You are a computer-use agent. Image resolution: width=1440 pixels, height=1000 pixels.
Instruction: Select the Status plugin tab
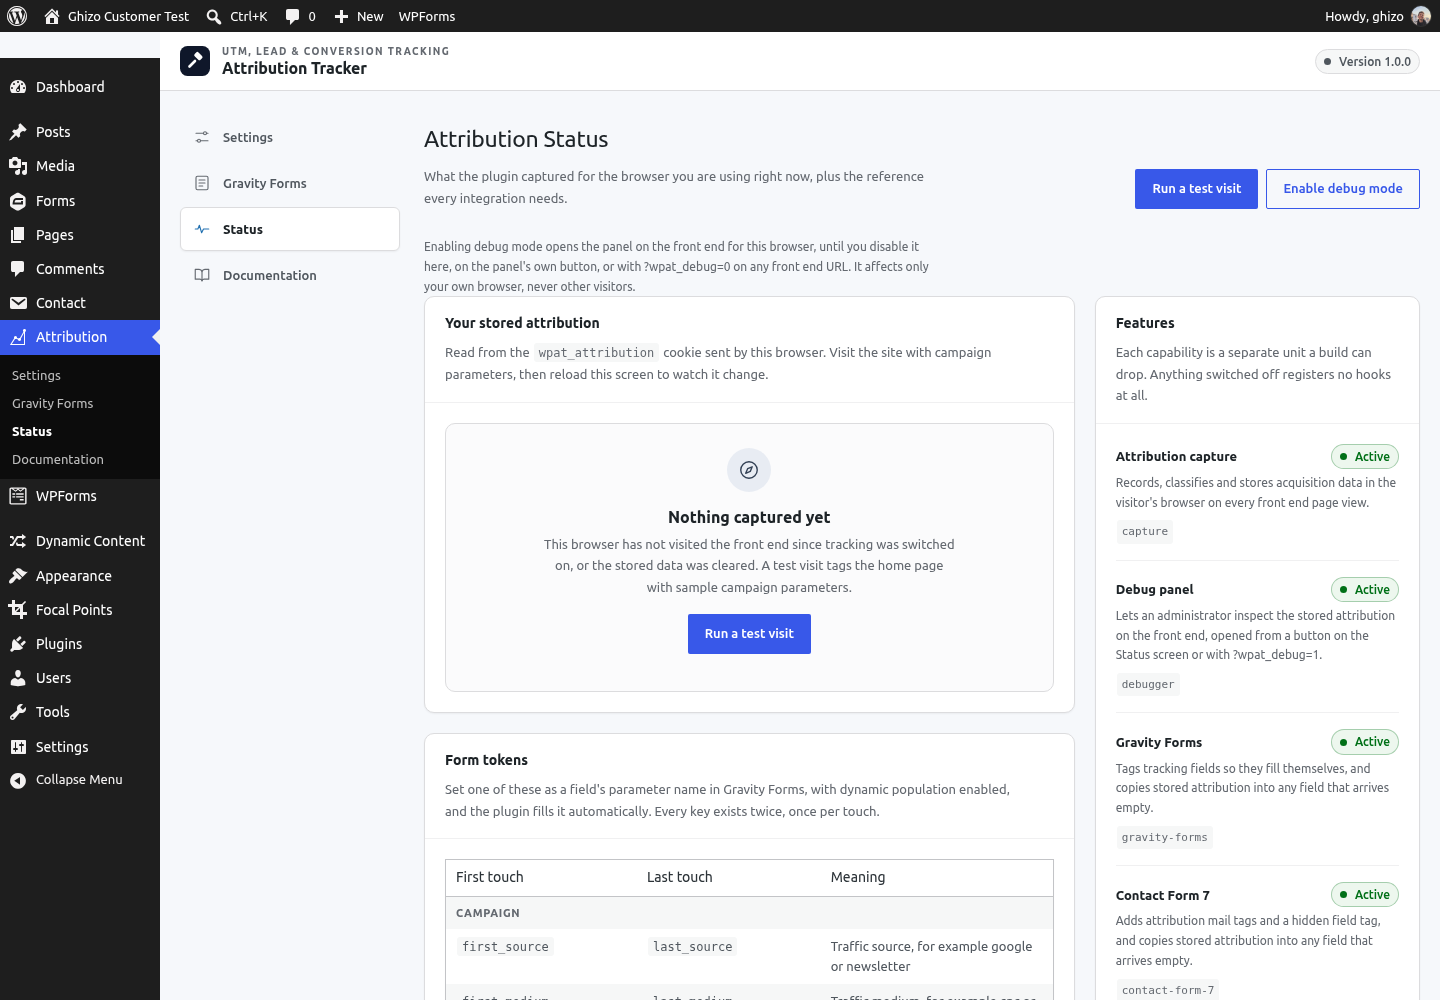(x=290, y=229)
